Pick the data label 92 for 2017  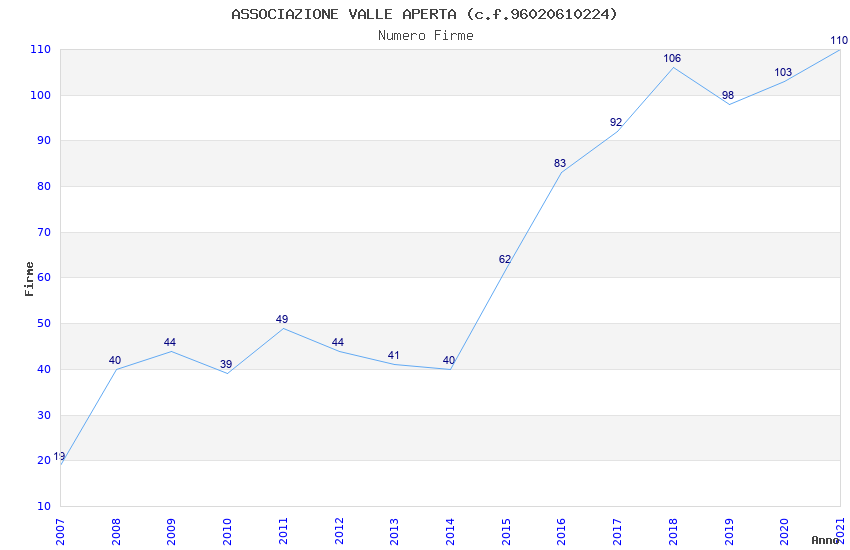(x=616, y=122)
